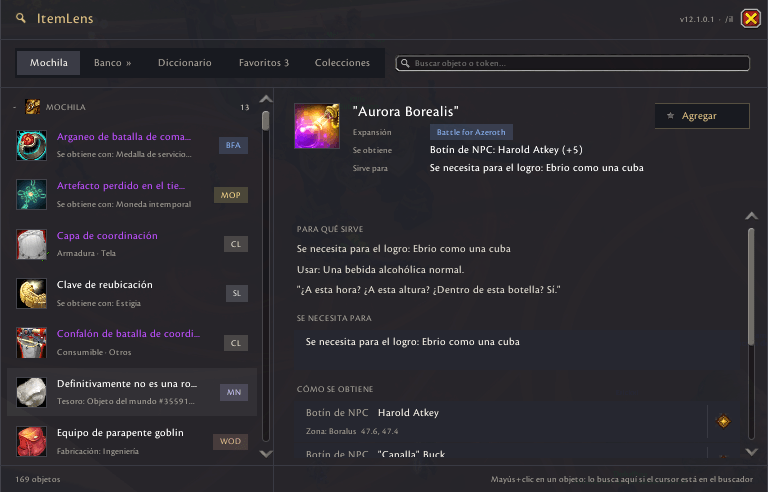This screenshot has width=768, height=492.
Task: Click the CL badge on Confalón row
Action: pyautogui.click(x=236, y=343)
